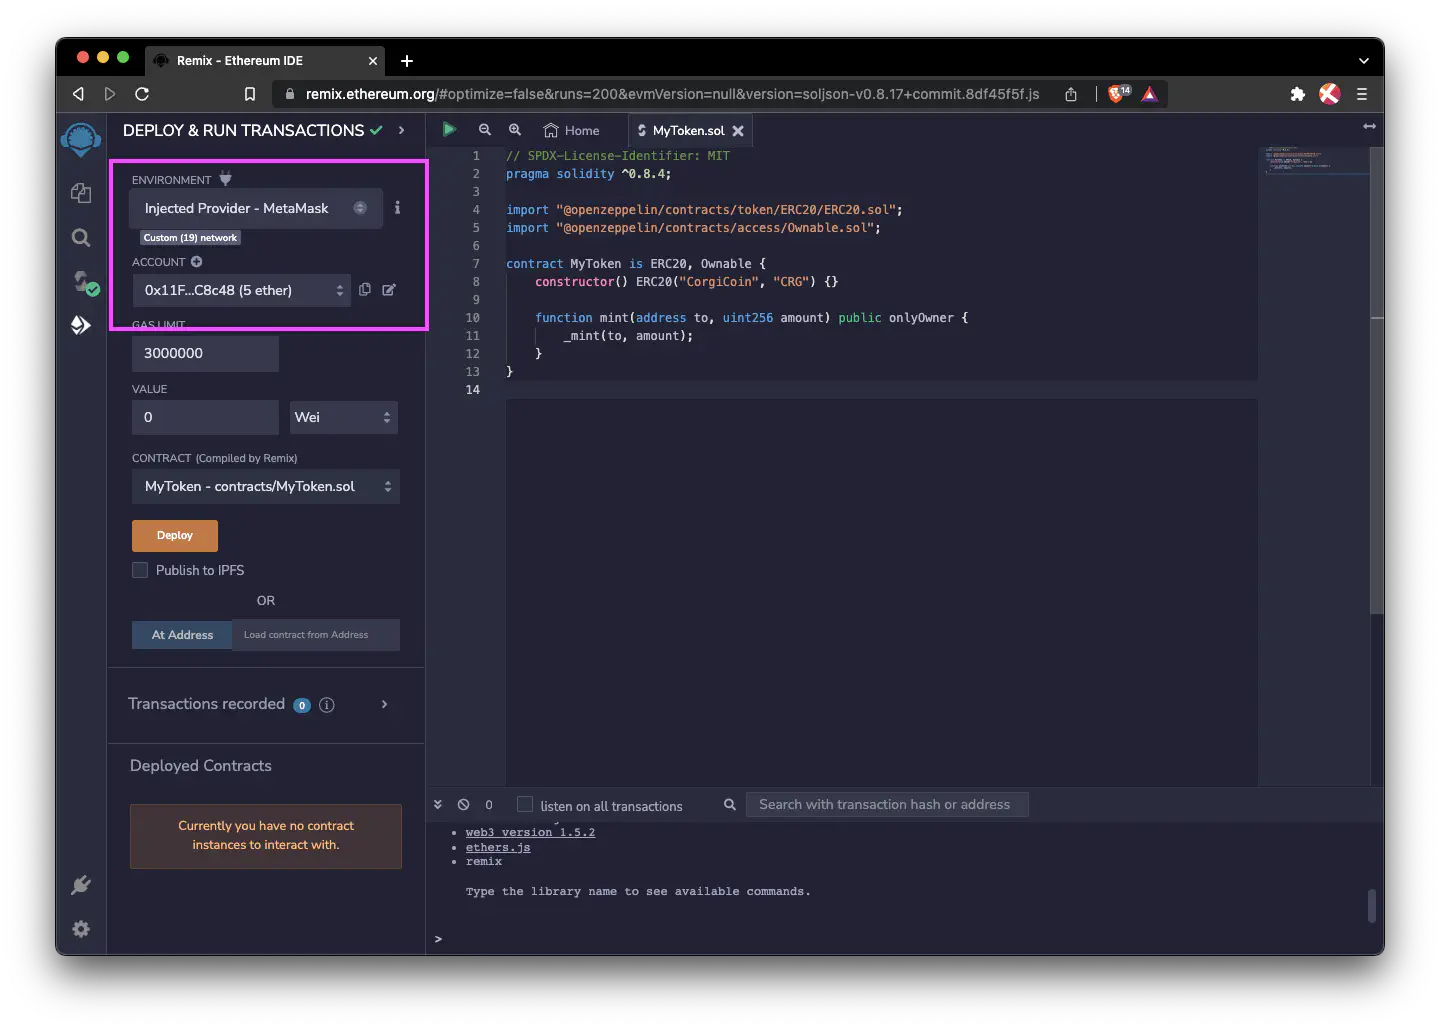Switch to the Home editor tab
Screen dimensions: 1440x1029
coord(572,130)
